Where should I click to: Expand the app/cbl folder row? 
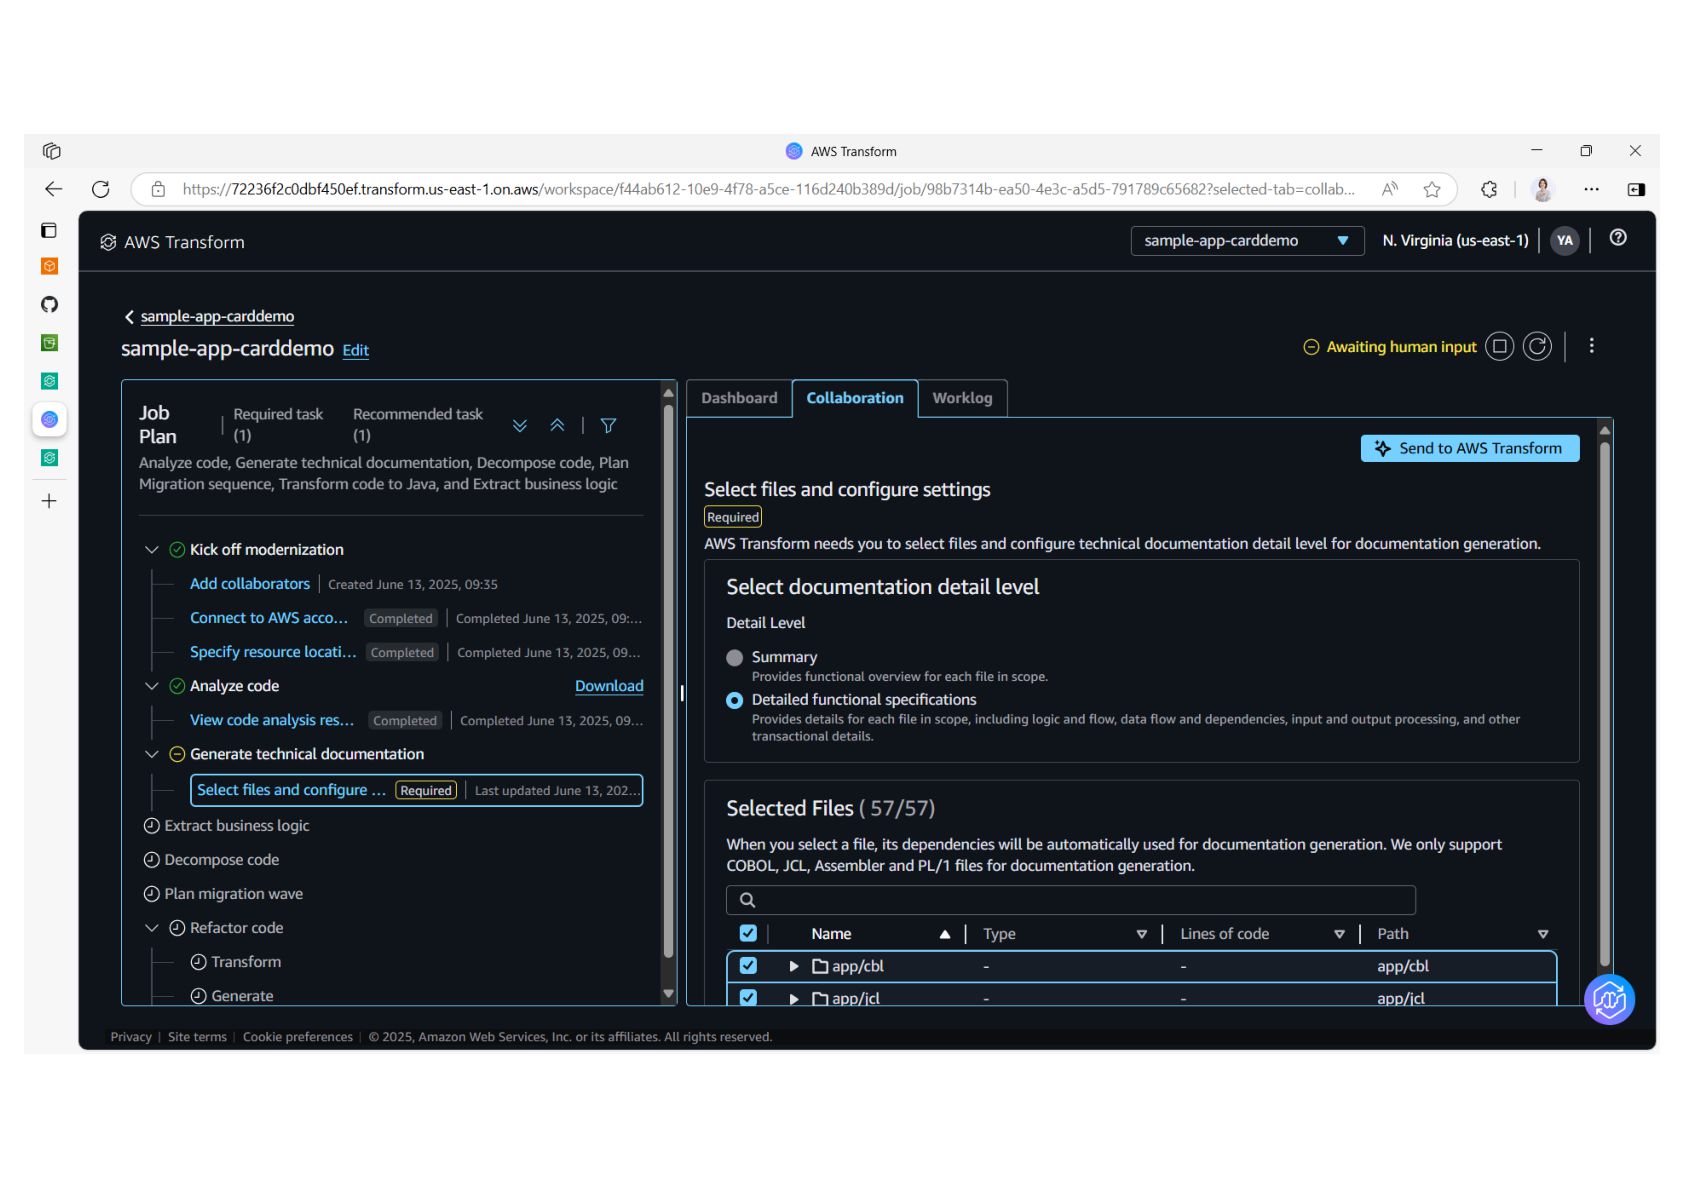coord(794,966)
